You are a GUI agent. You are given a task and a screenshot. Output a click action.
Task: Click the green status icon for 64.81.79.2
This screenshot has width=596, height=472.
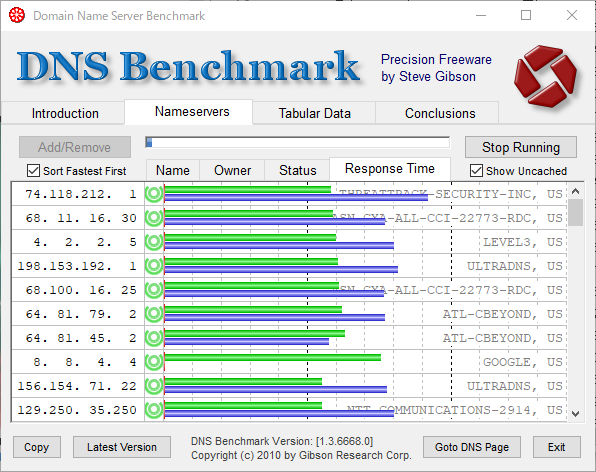154,314
